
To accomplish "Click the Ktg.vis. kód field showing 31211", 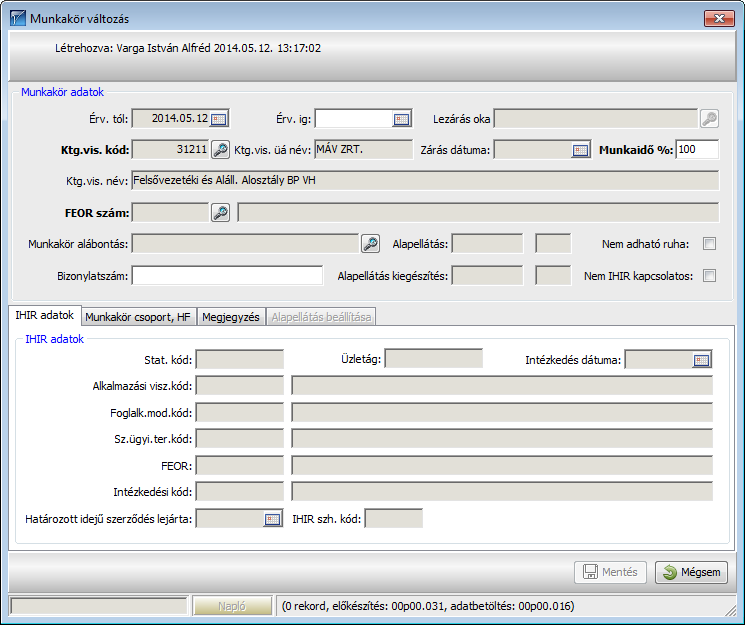I will click(171, 150).
